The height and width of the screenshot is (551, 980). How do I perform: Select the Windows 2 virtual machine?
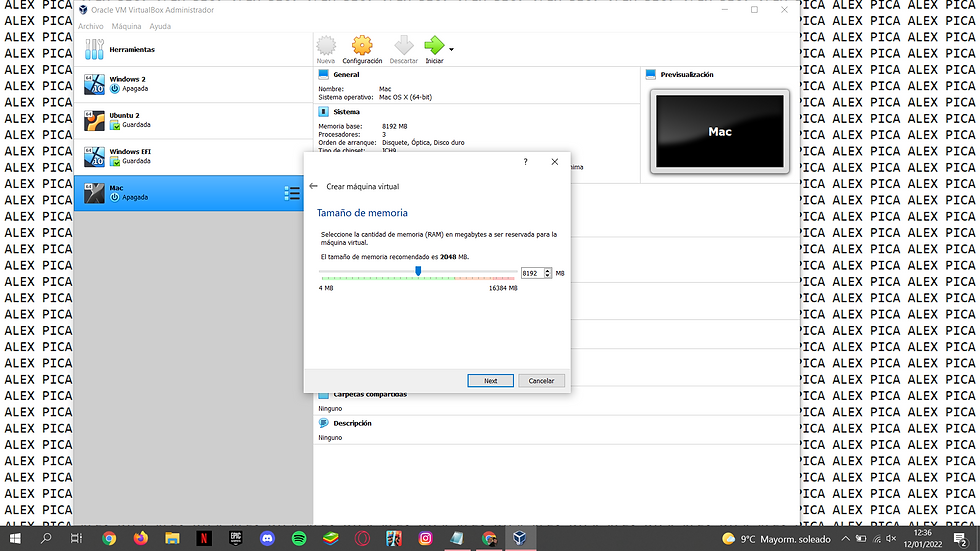coord(194,84)
